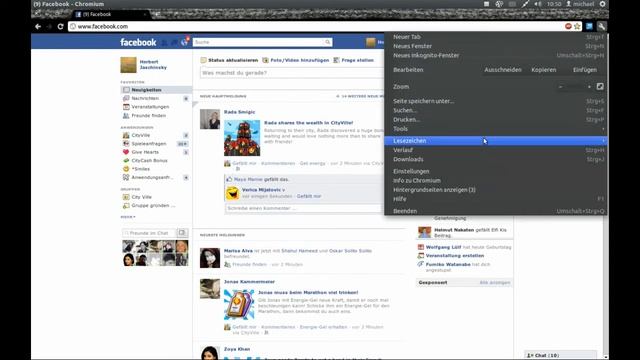Viewport: 640px width, 360px height.
Task: Click the red adblock icon in address bar
Action: click(568, 27)
